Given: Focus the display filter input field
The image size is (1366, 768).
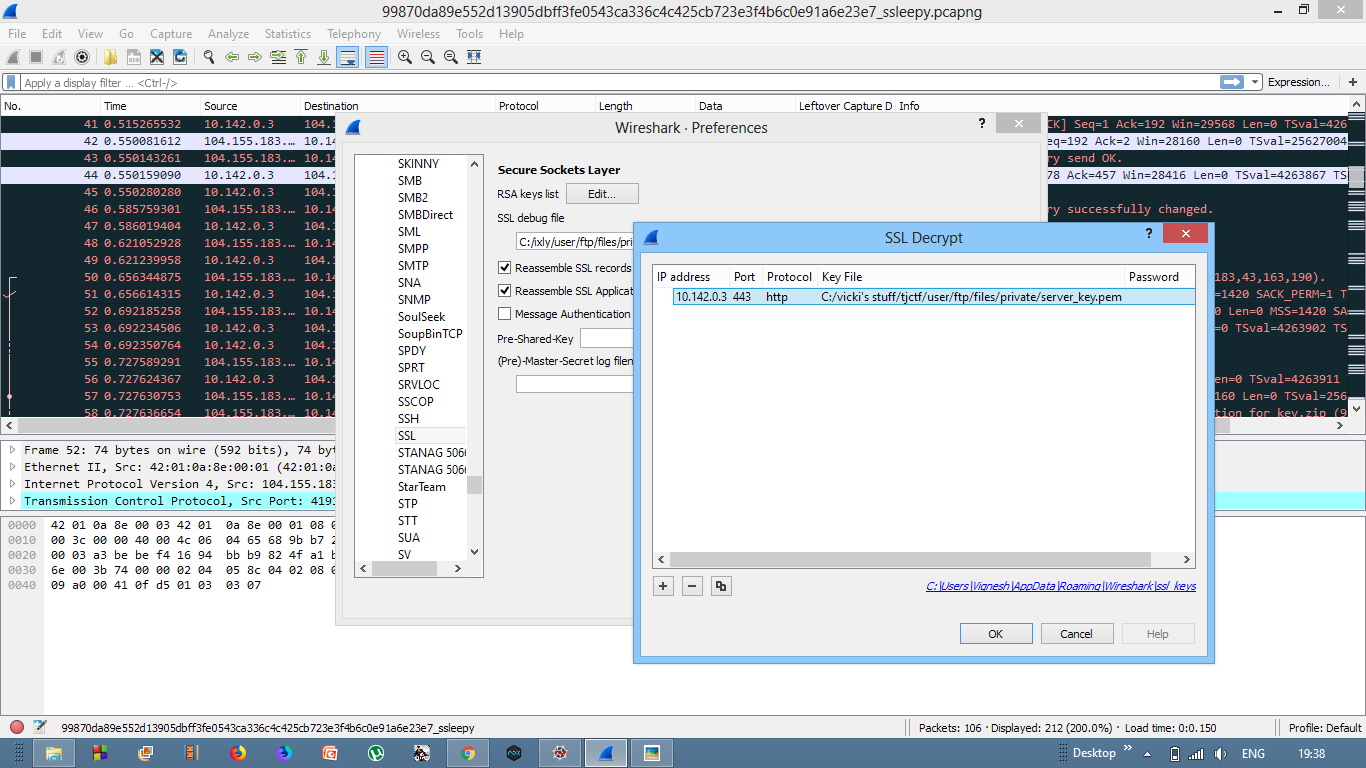Looking at the screenshot, I should click(x=620, y=82).
